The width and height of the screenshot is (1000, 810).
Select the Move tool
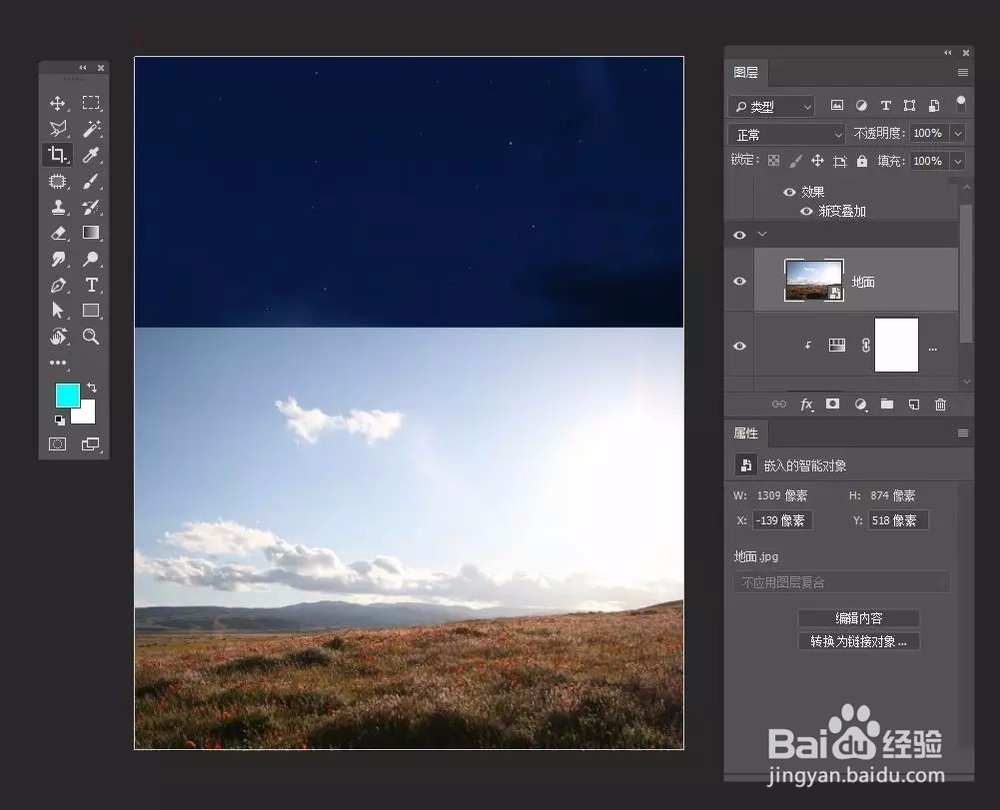(57, 102)
